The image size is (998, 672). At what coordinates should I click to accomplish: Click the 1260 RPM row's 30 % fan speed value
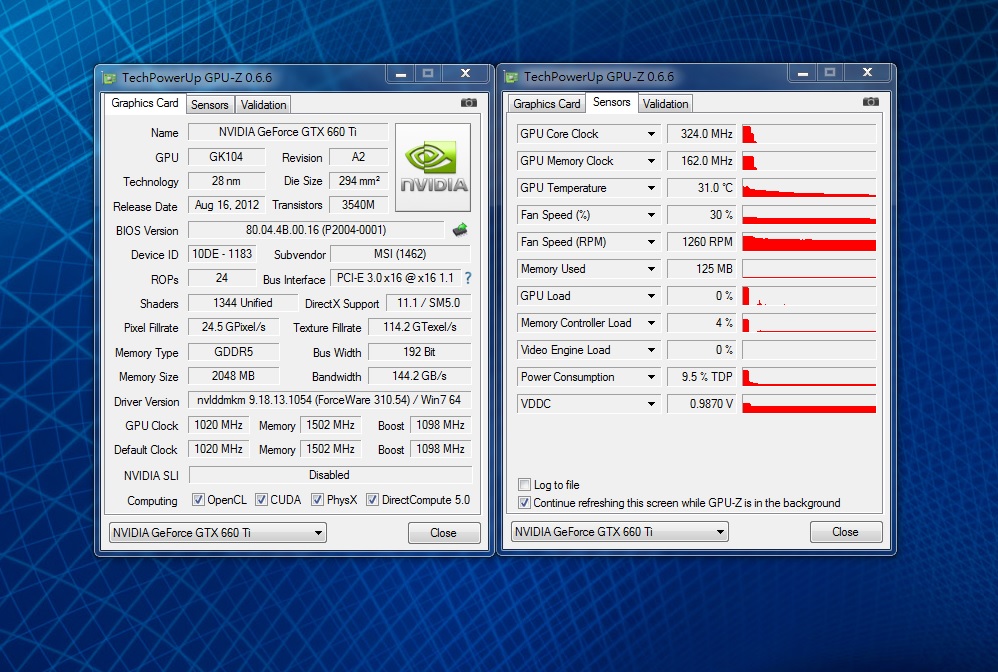tap(701, 215)
